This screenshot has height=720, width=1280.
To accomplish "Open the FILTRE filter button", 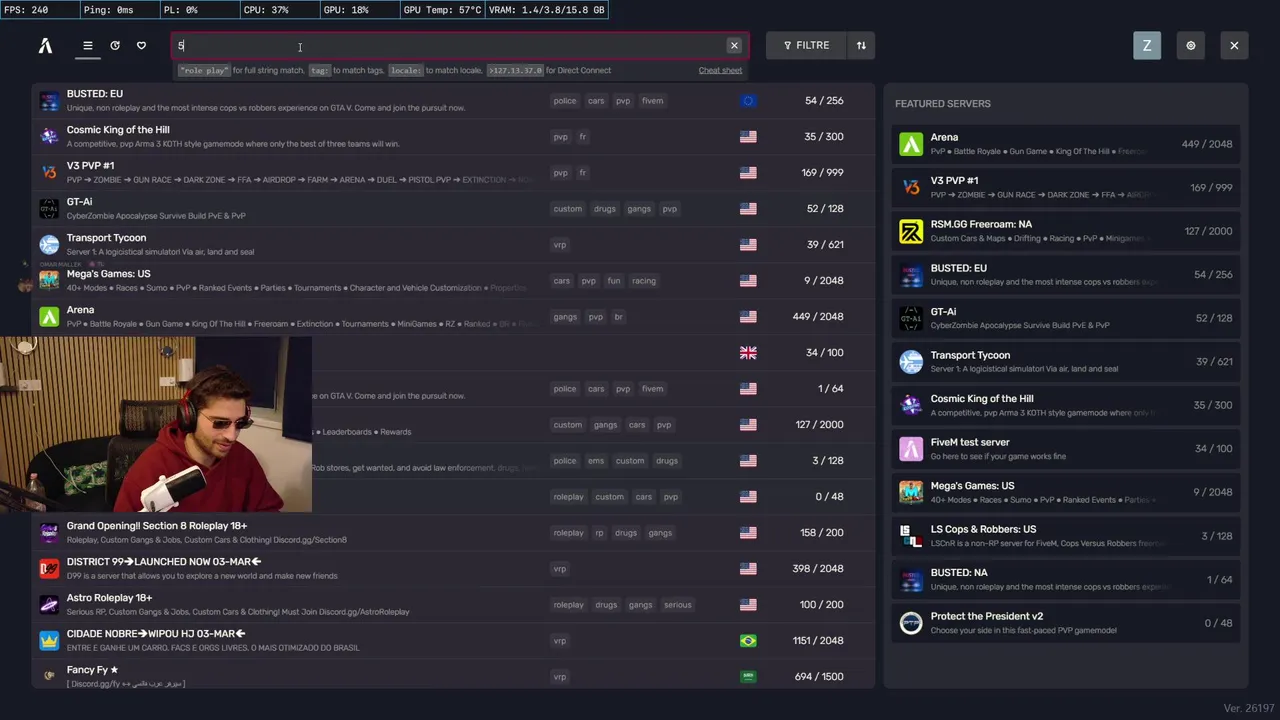I will pyautogui.click(x=806, y=45).
